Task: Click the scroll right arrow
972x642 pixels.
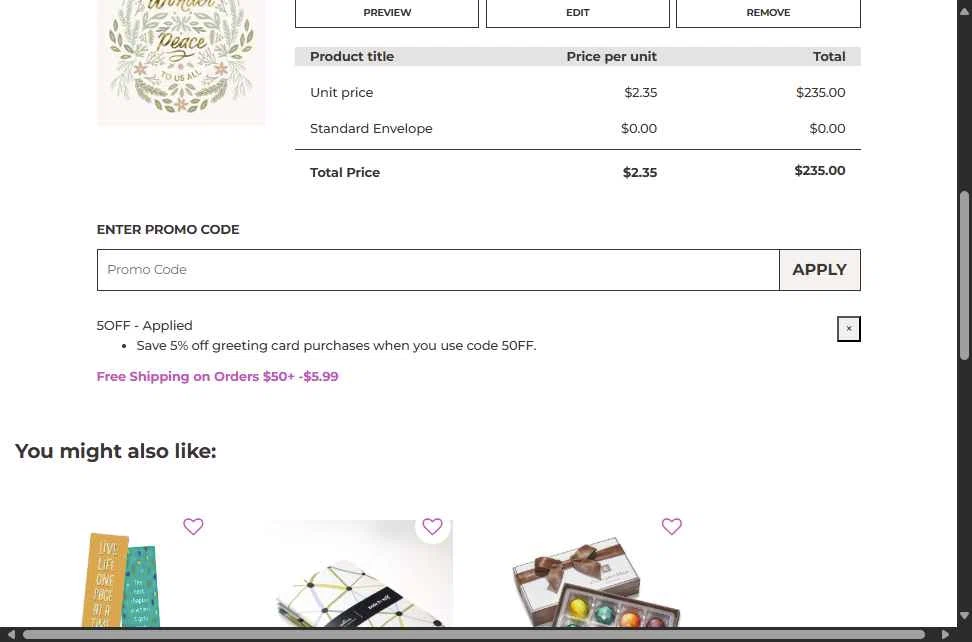Action: click(945, 635)
